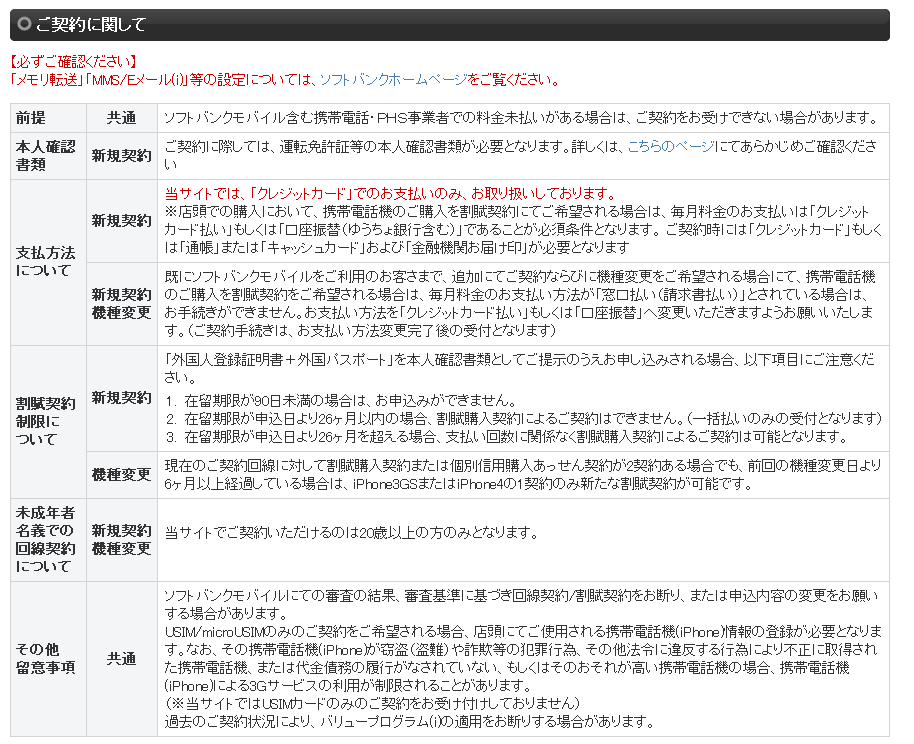This screenshot has height=744, width=914.
Task: Click the 共通 cell in その他留意事項 row
Action: point(122,659)
